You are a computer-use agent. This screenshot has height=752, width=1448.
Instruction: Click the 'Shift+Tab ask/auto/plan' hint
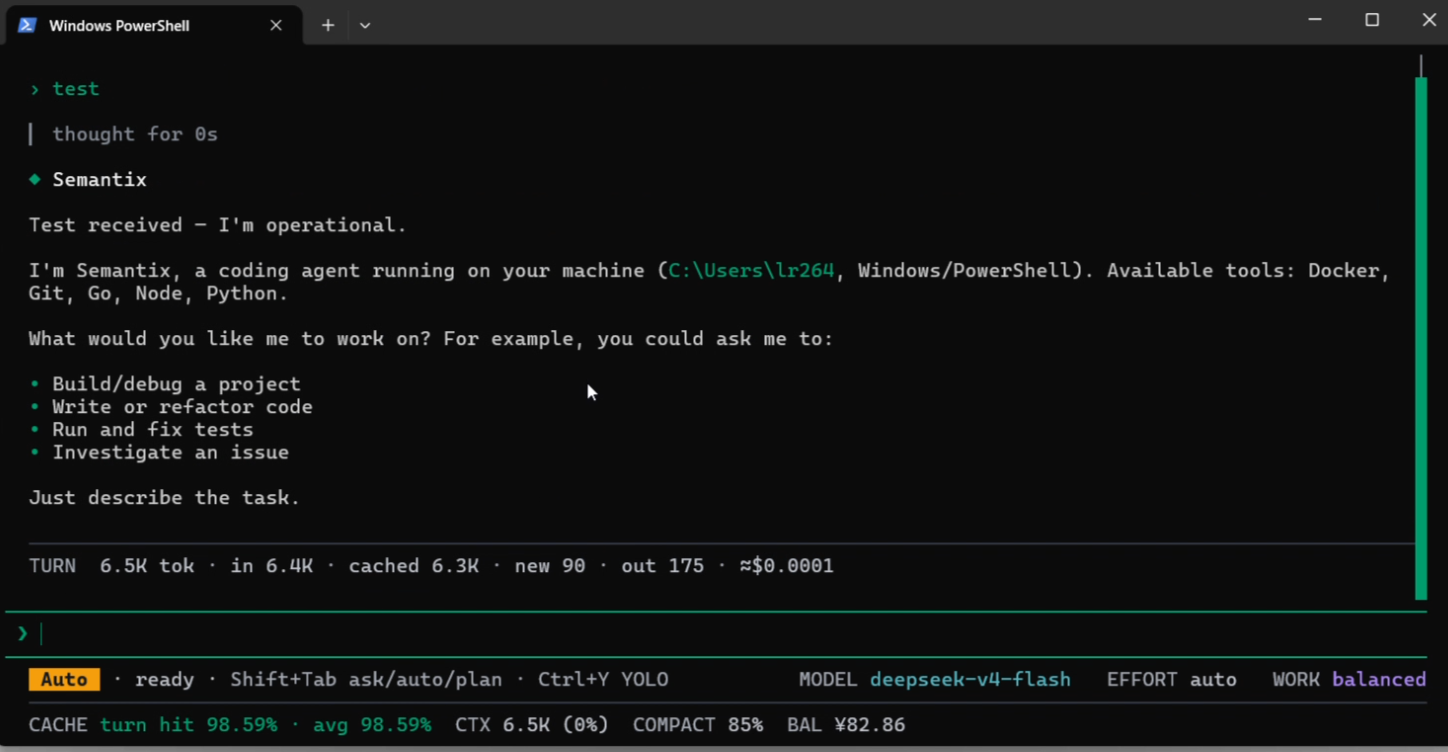366,680
